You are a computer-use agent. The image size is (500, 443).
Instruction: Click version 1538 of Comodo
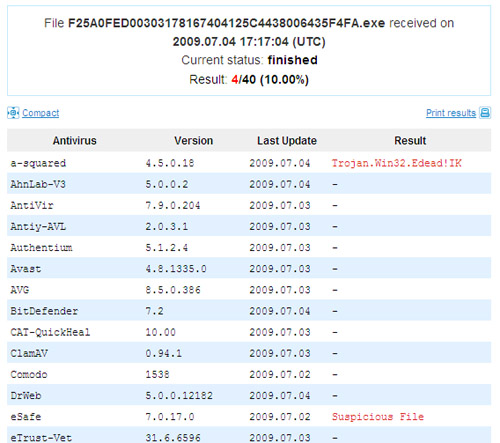point(157,374)
